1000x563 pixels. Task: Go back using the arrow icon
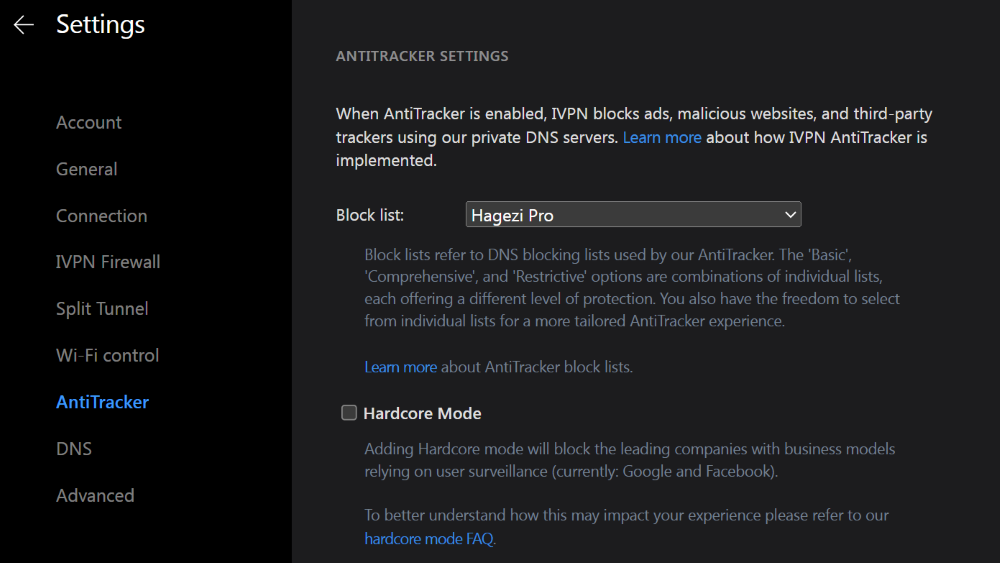(x=24, y=25)
